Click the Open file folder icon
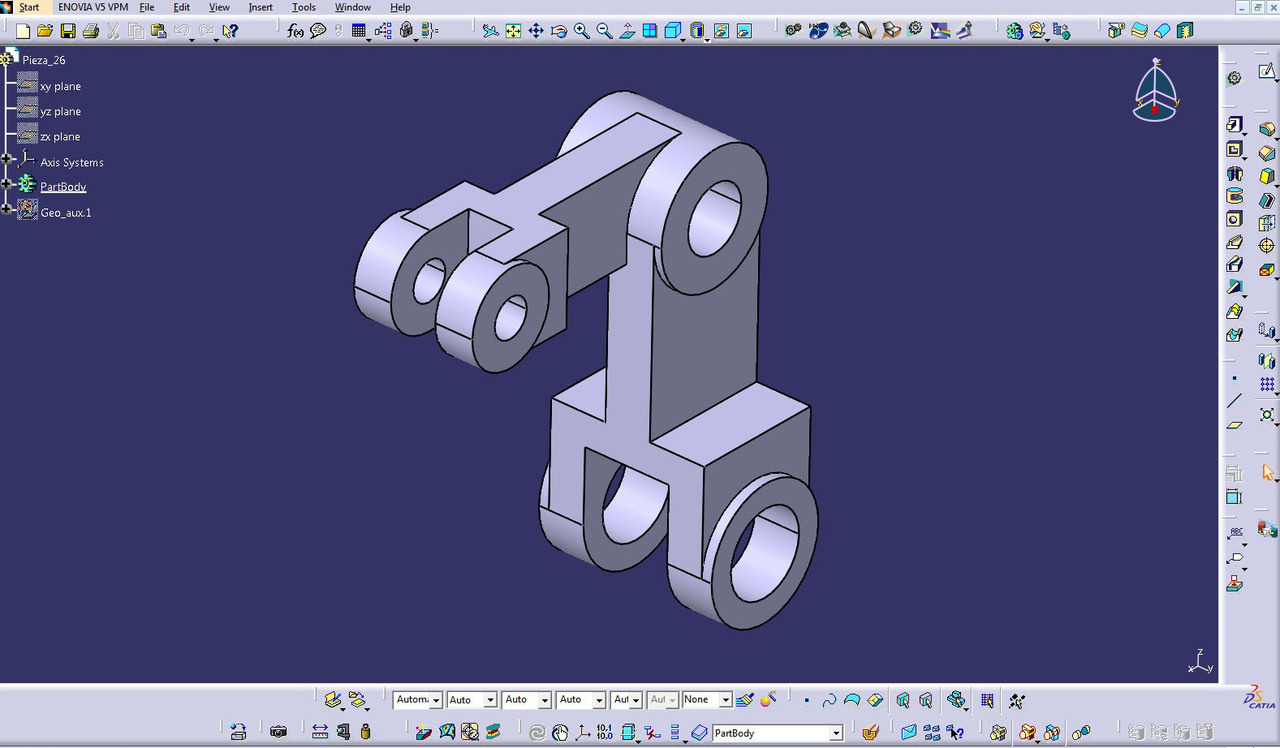This screenshot has height=748, width=1280. click(46, 31)
